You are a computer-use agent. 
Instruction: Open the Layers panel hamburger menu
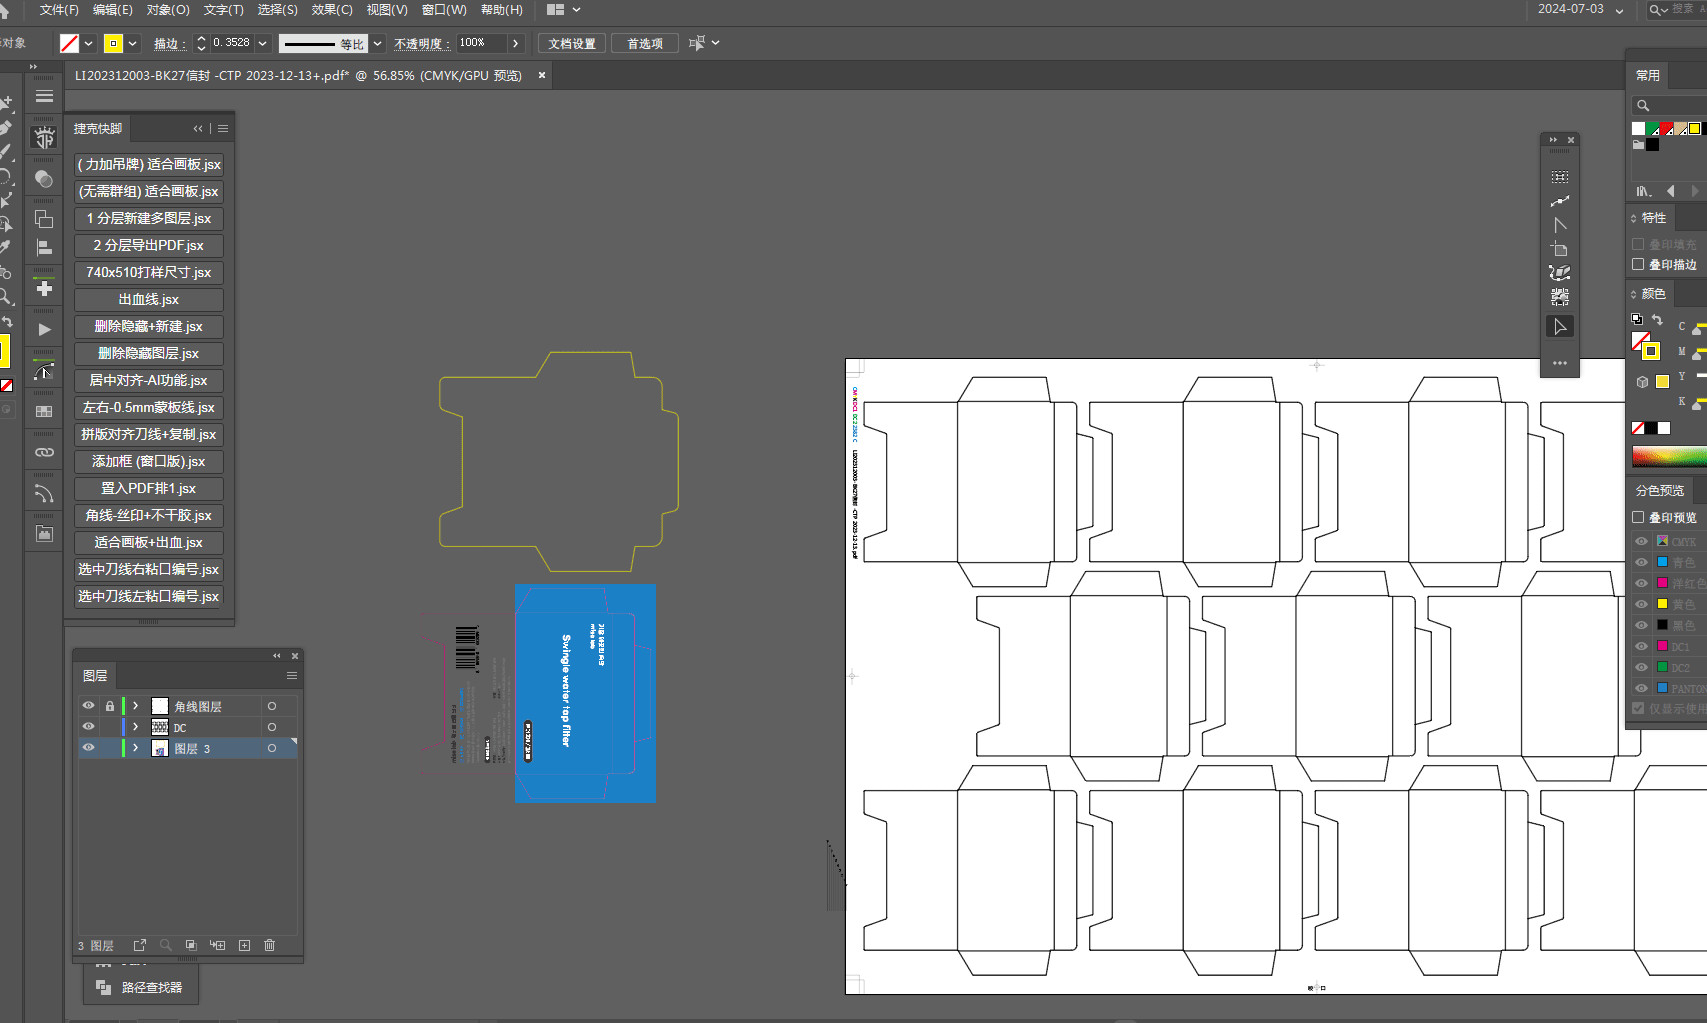pos(292,676)
